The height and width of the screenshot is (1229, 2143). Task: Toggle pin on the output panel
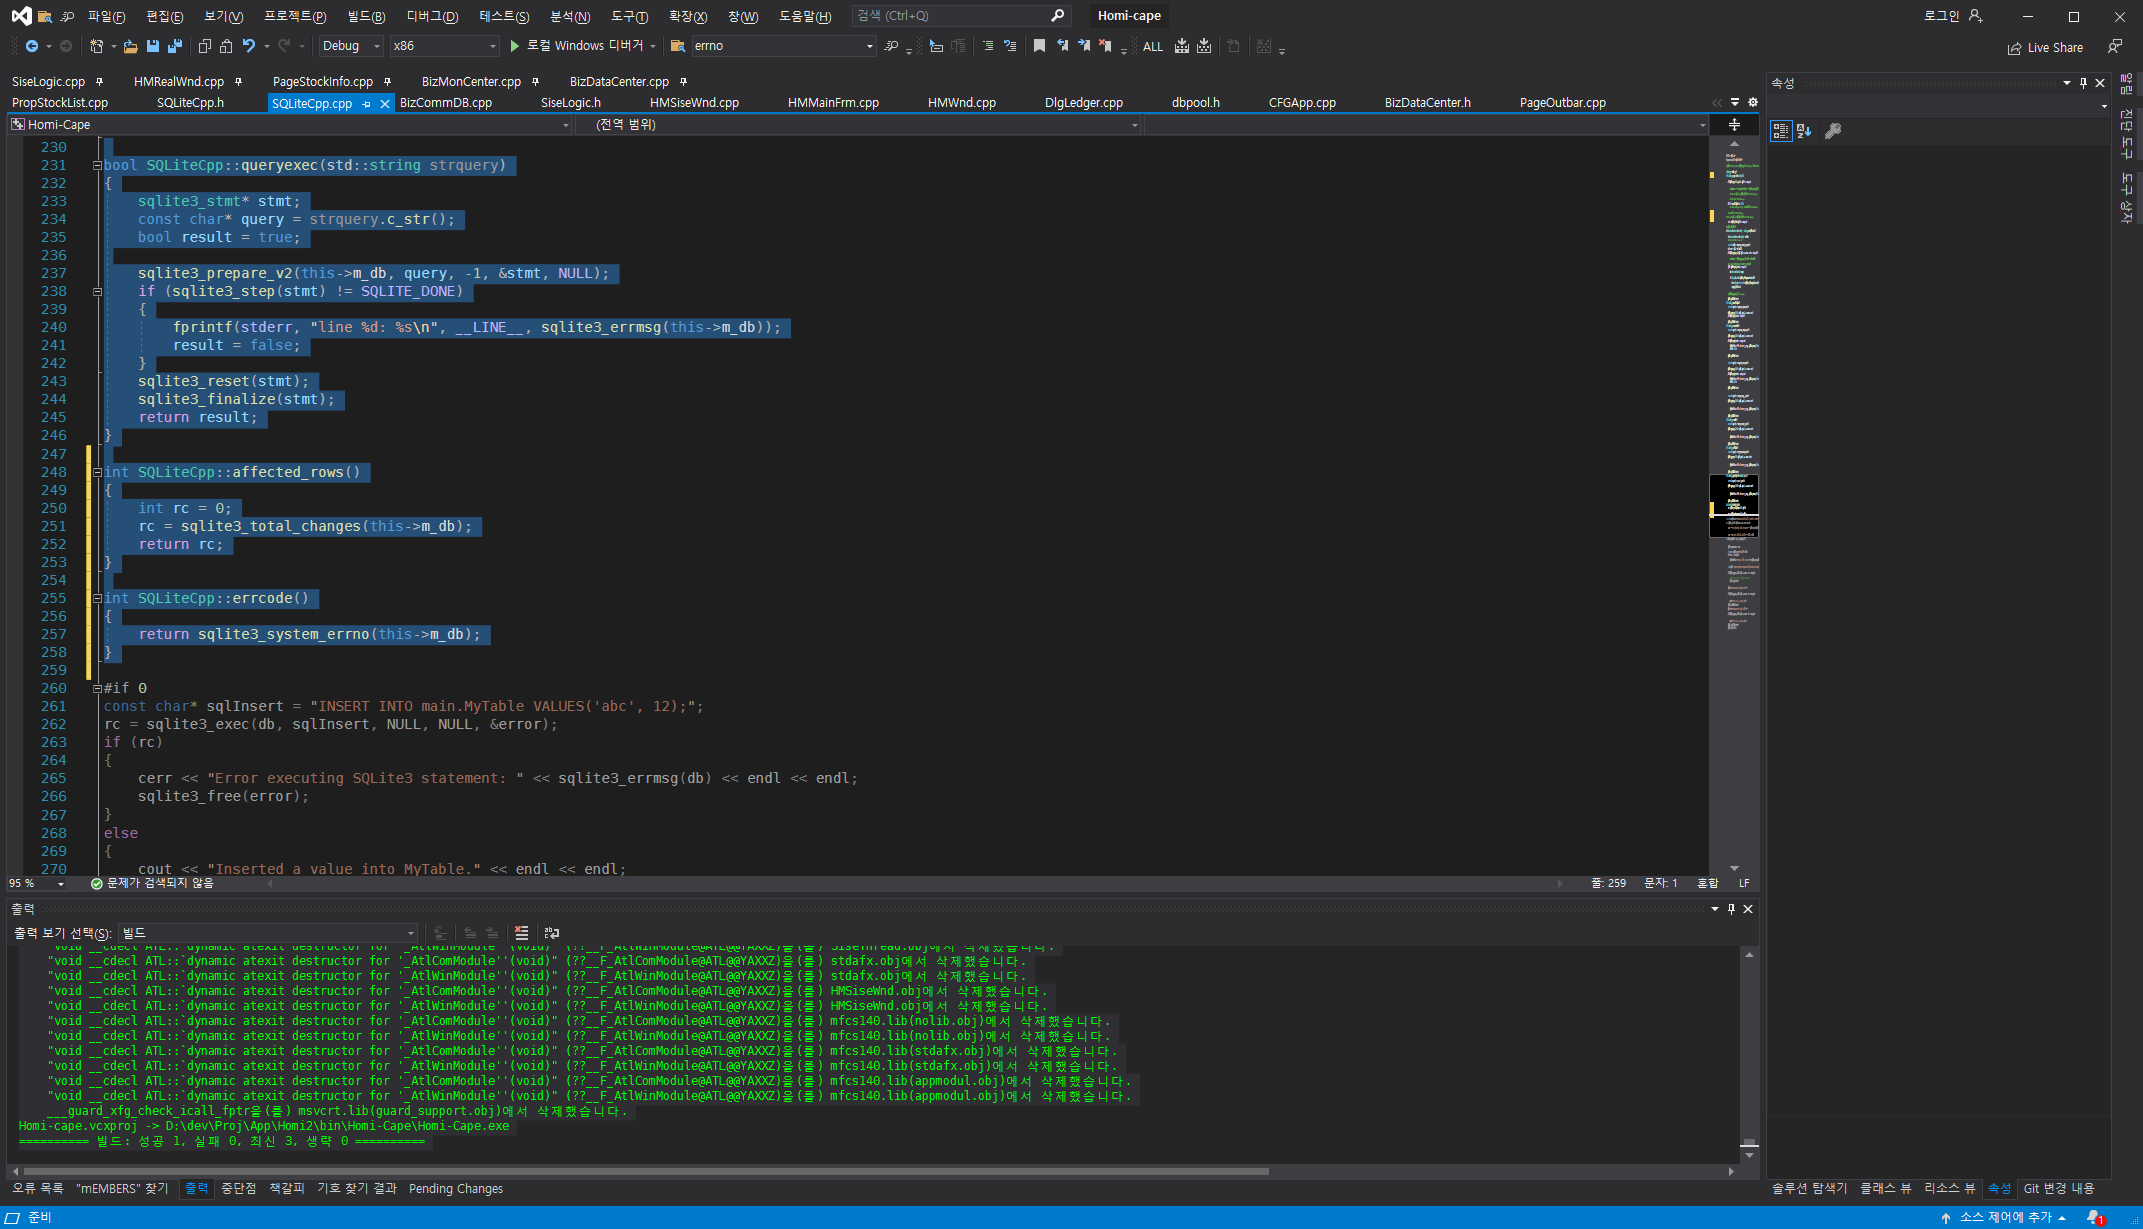click(1731, 909)
